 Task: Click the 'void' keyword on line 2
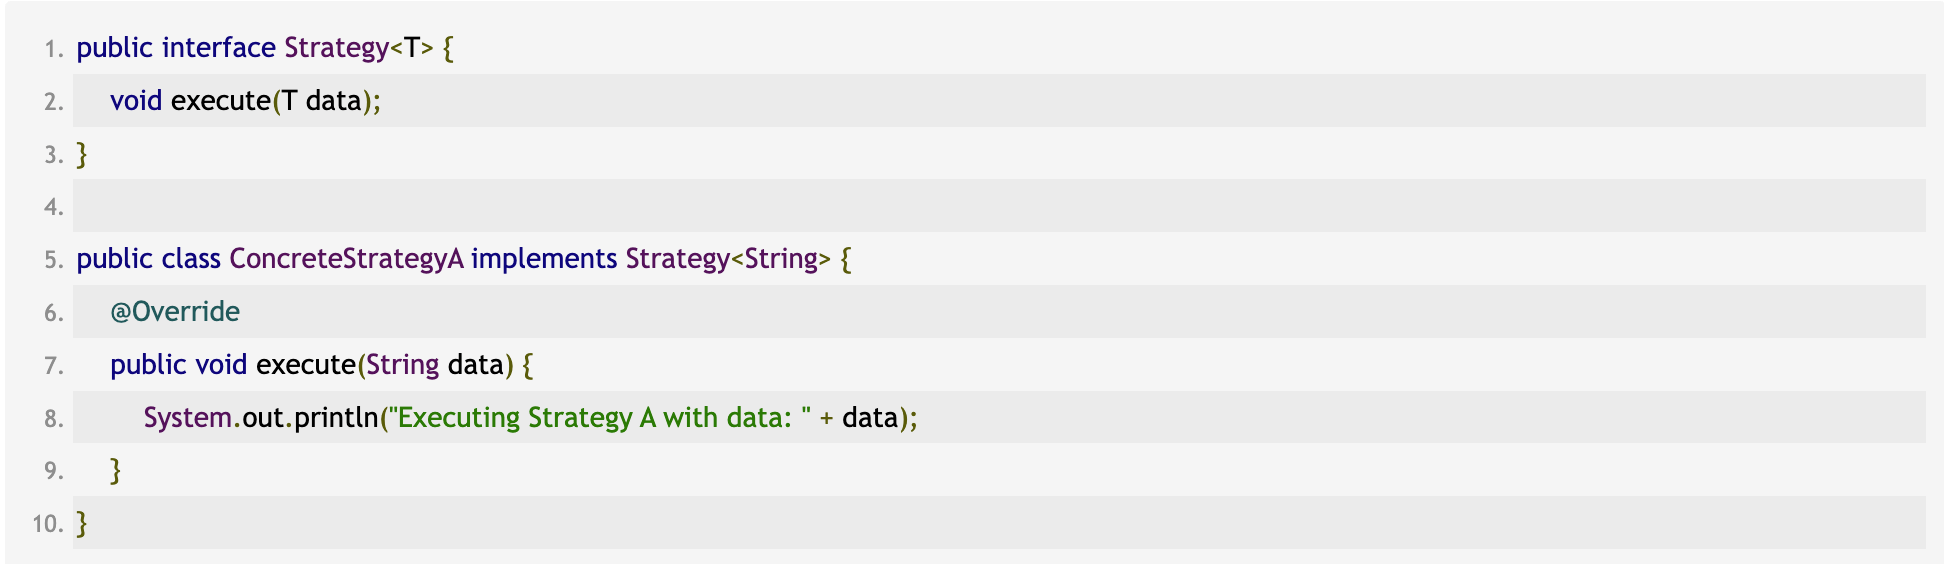tap(136, 101)
